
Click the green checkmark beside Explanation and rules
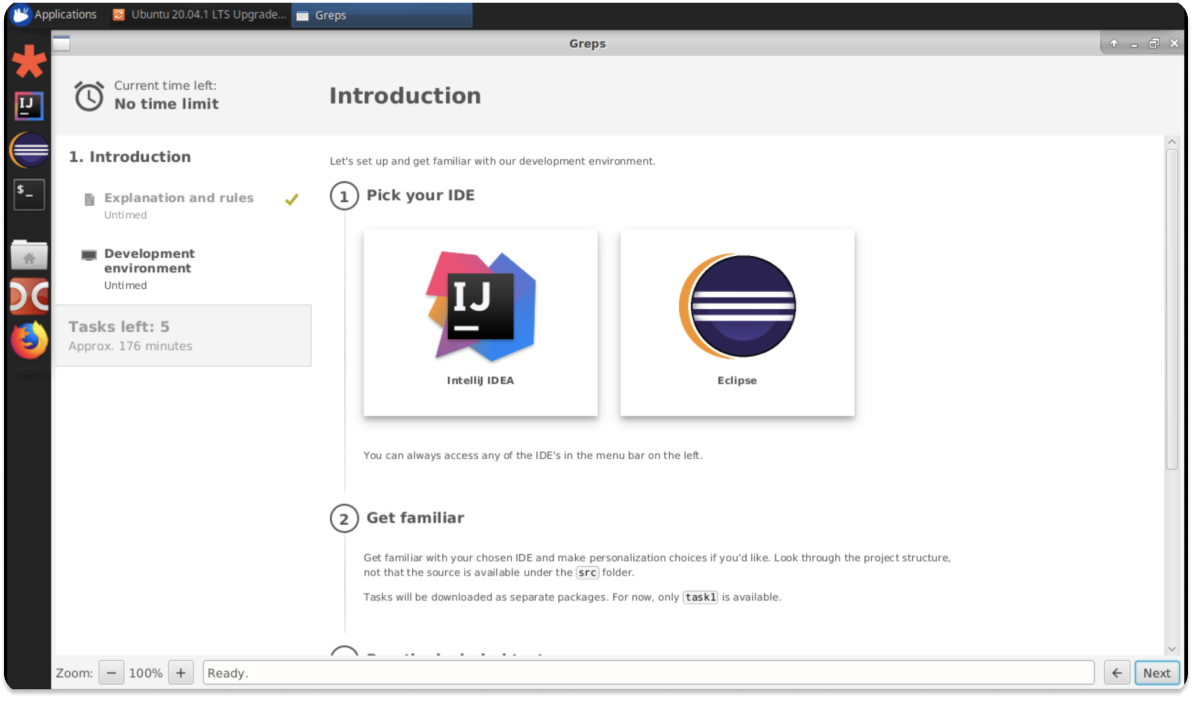click(x=291, y=199)
